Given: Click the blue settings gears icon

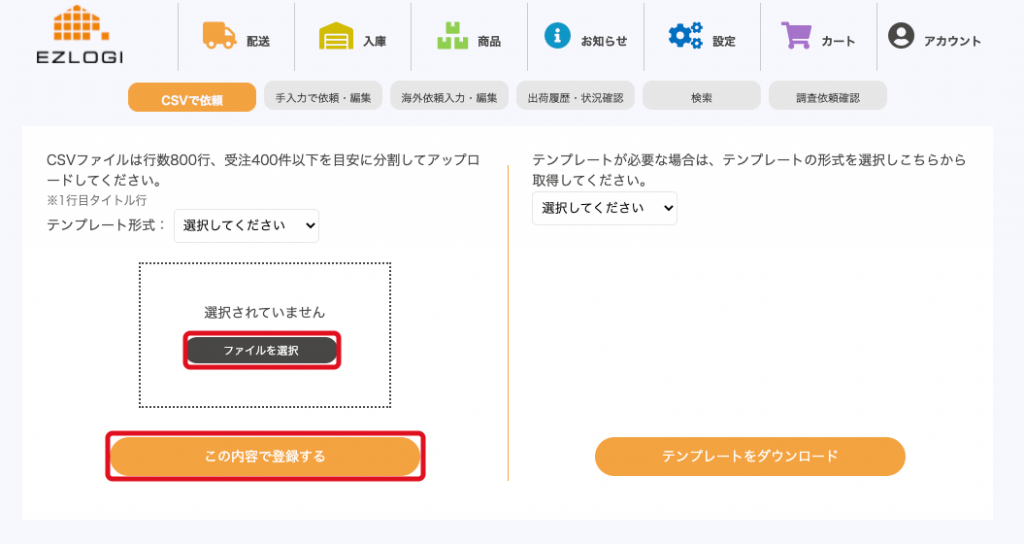Looking at the screenshot, I should 685,36.
